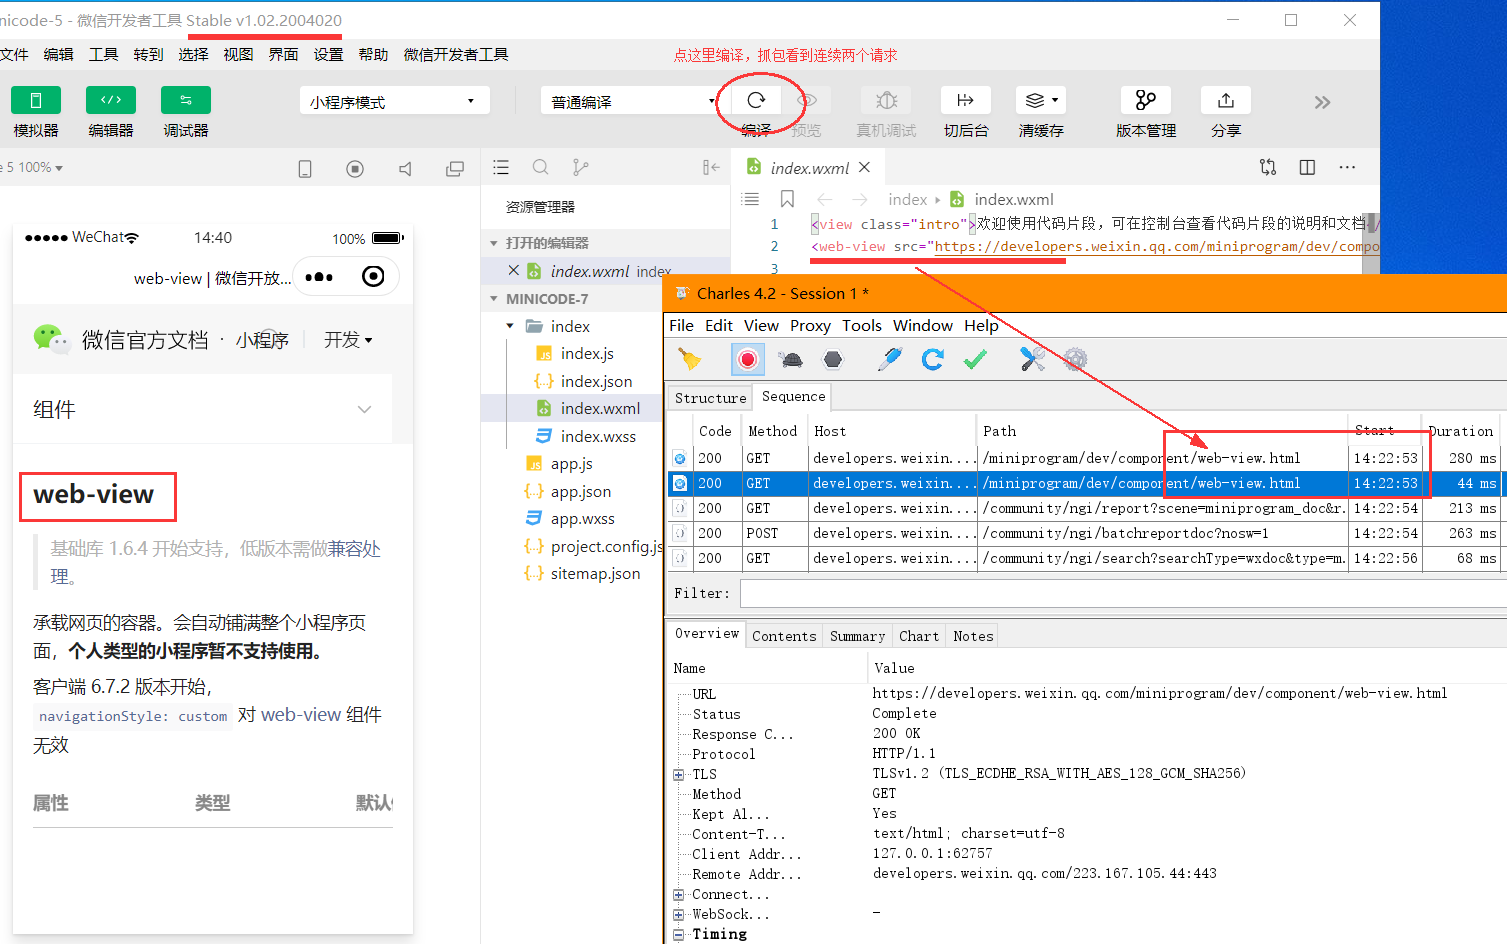
Task: Toggle the 模拟器 simulator panel button
Action: [x=36, y=100]
